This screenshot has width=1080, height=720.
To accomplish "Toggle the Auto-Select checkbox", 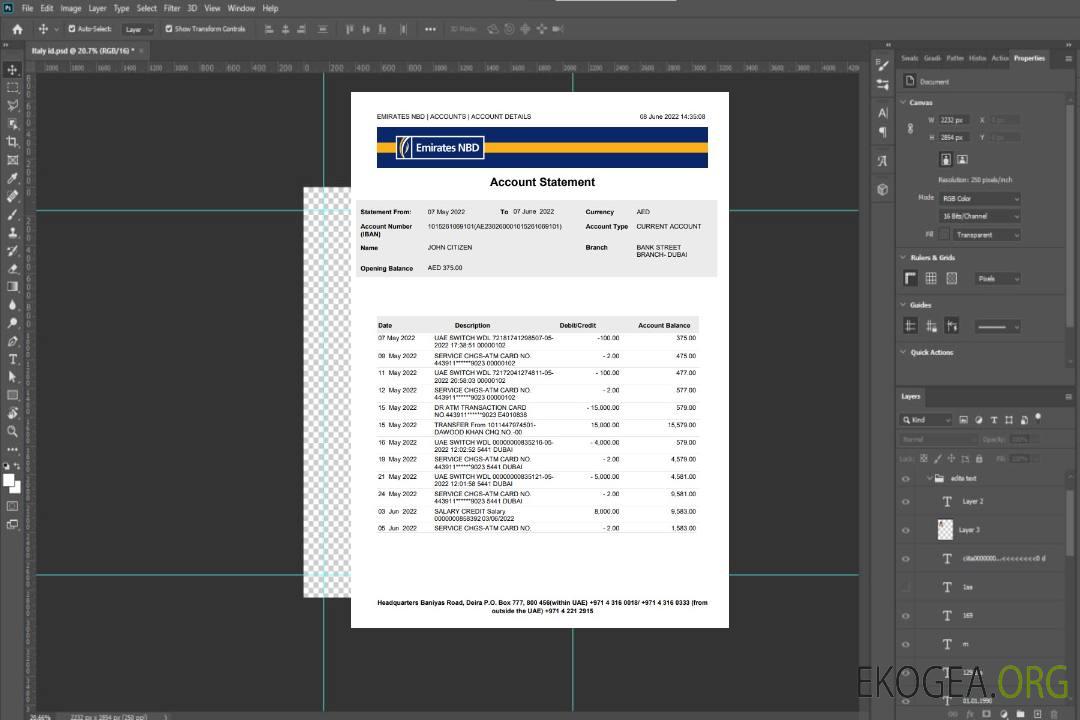I will click(72, 29).
